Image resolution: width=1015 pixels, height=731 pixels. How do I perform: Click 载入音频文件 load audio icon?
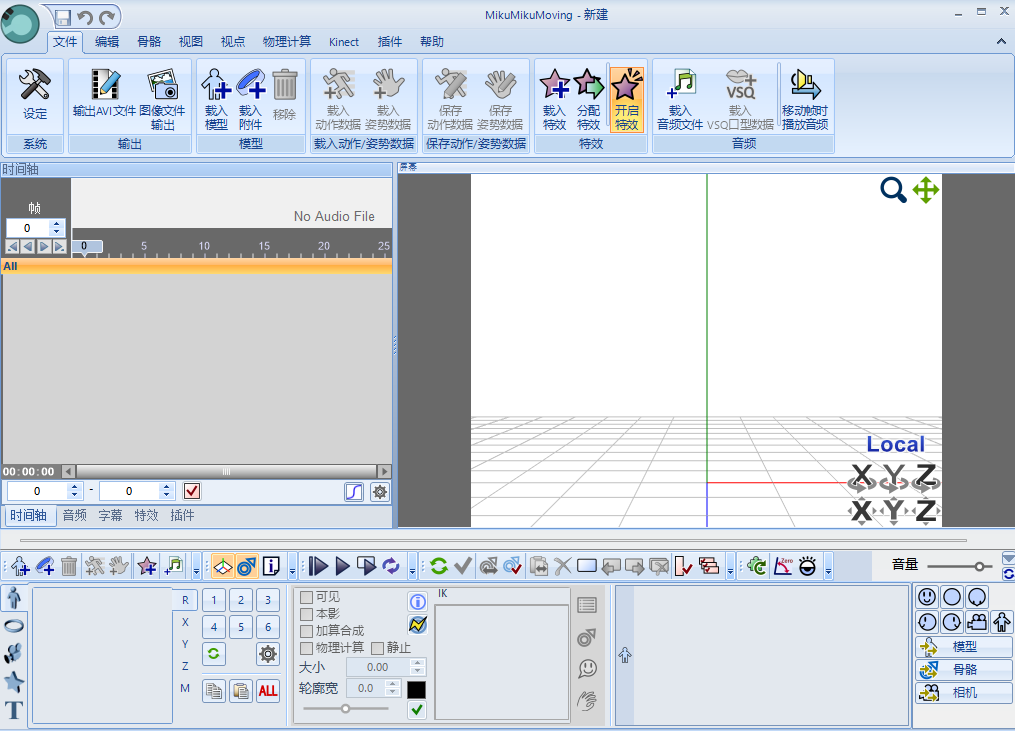tap(680, 95)
